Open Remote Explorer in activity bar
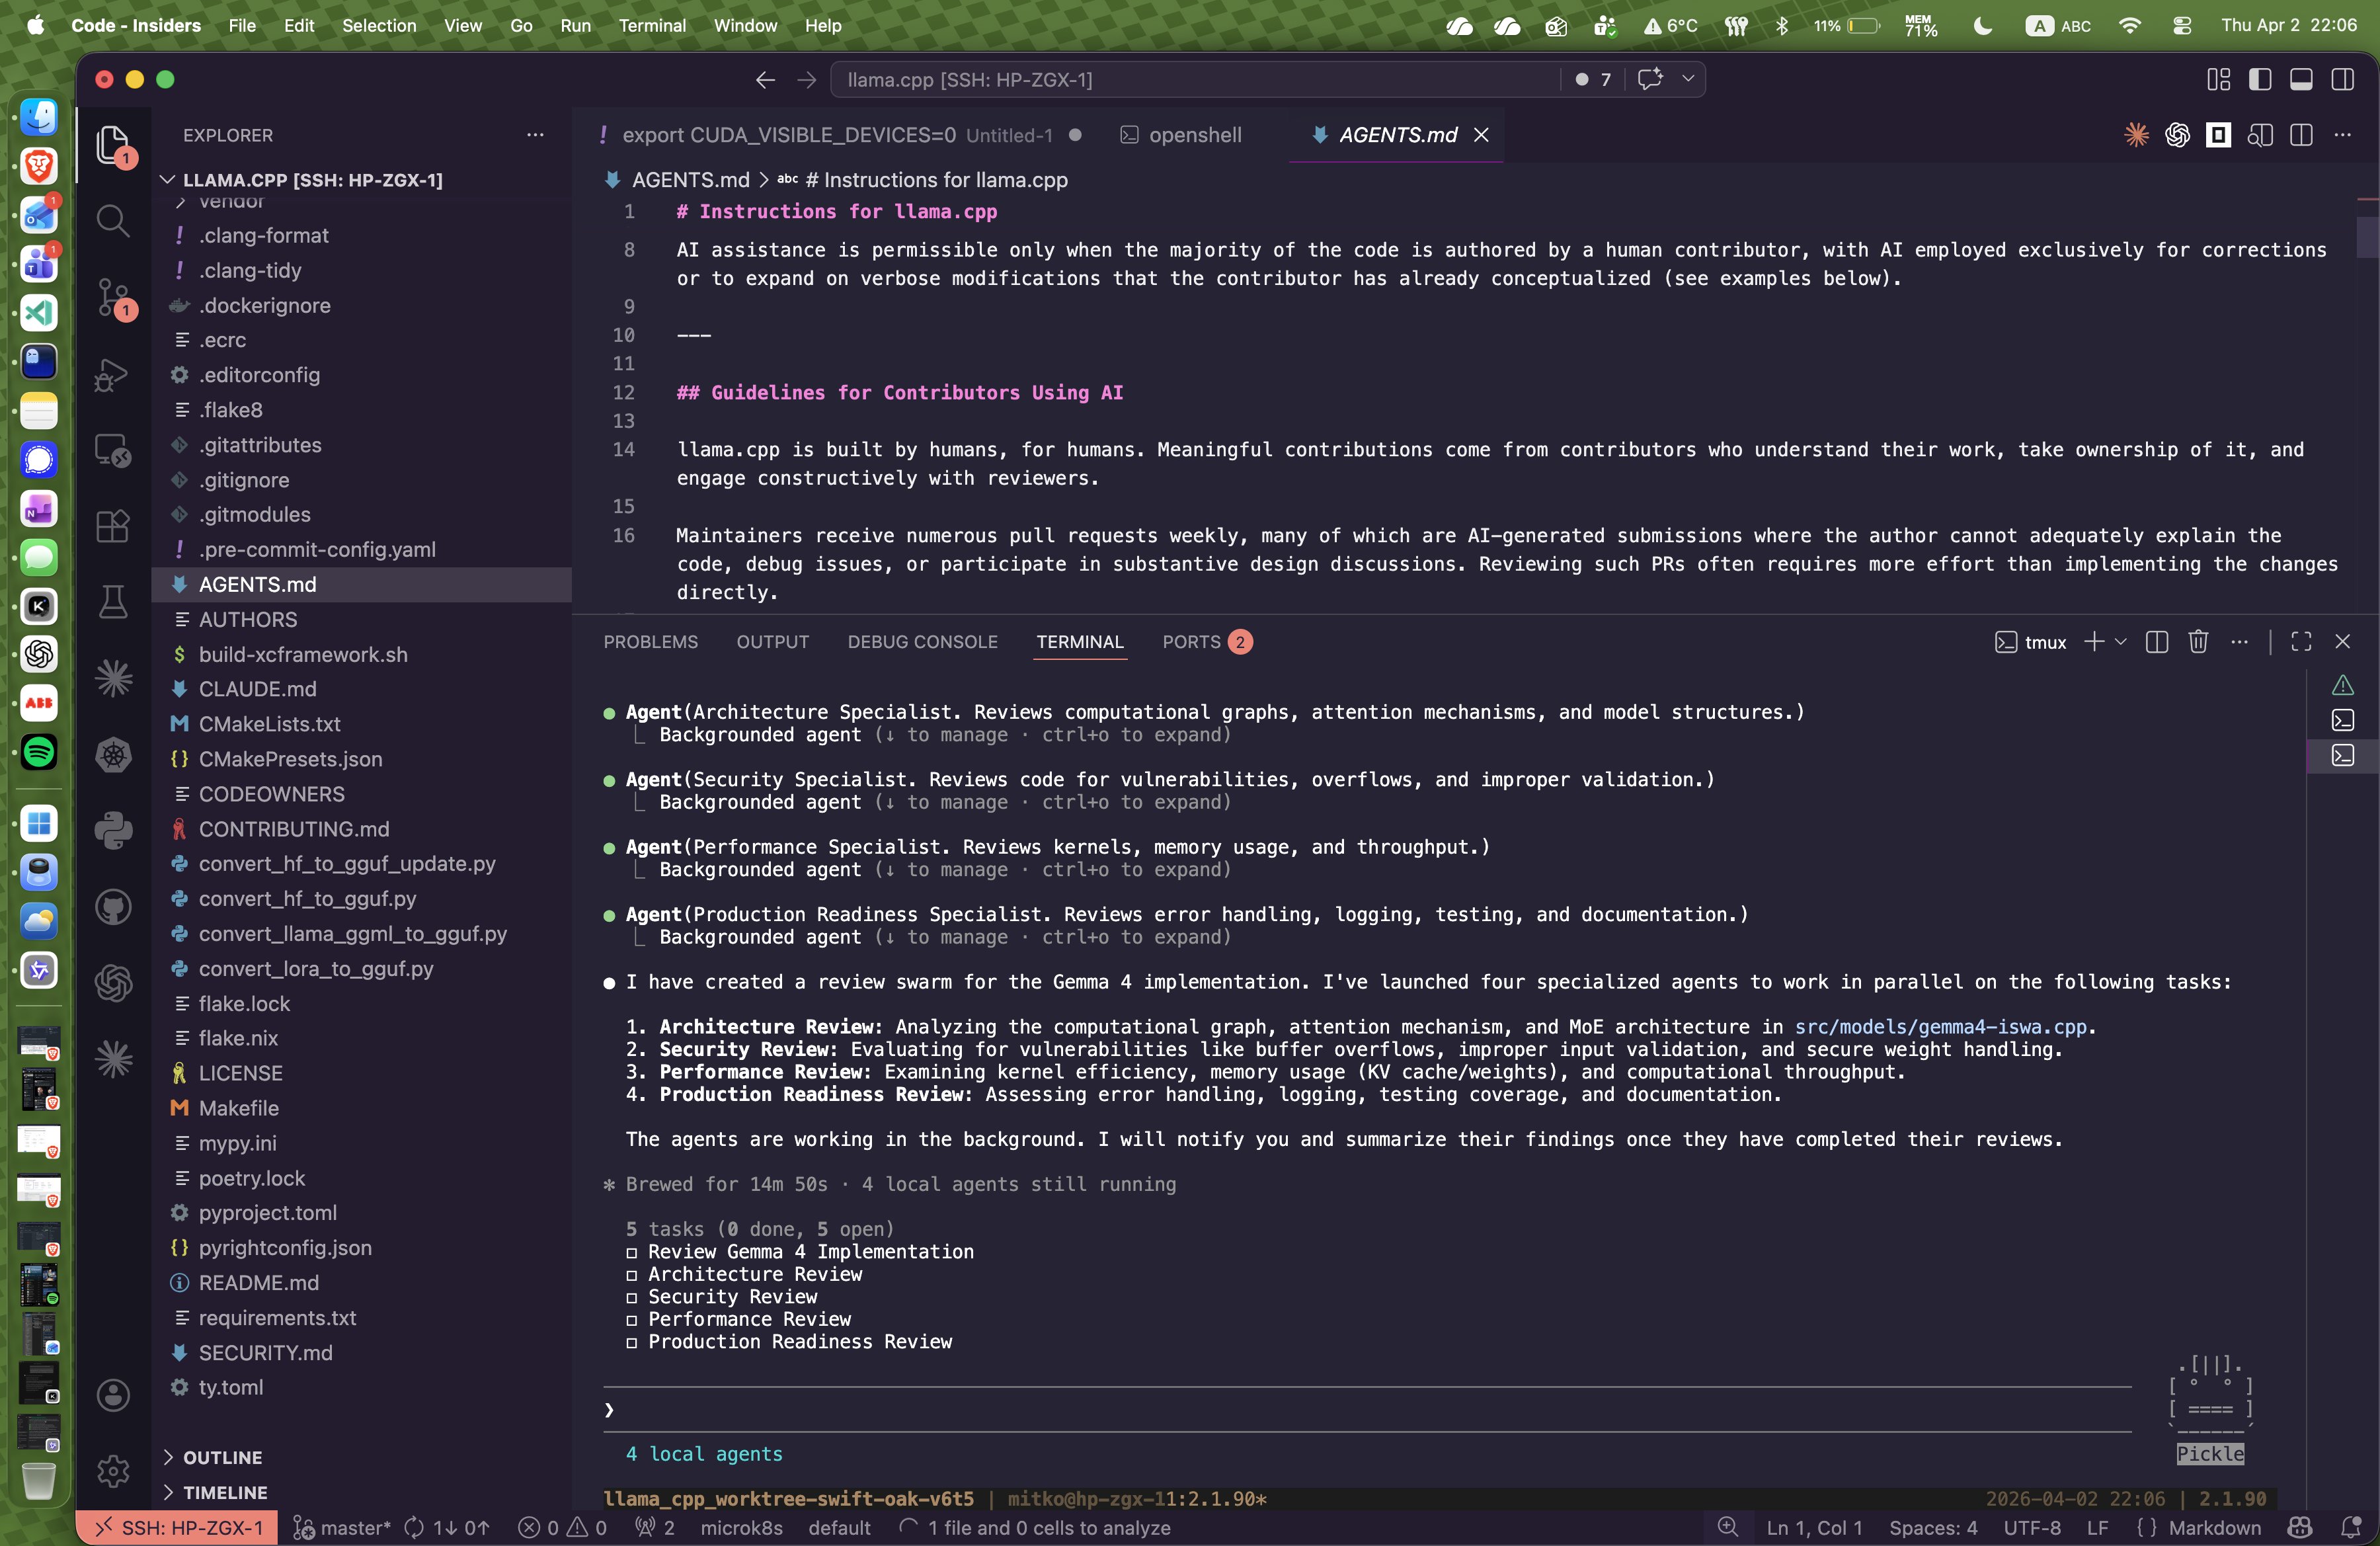Image resolution: width=2380 pixels, height=1546 pixels. pyautogui.click(x=113, y=450)
